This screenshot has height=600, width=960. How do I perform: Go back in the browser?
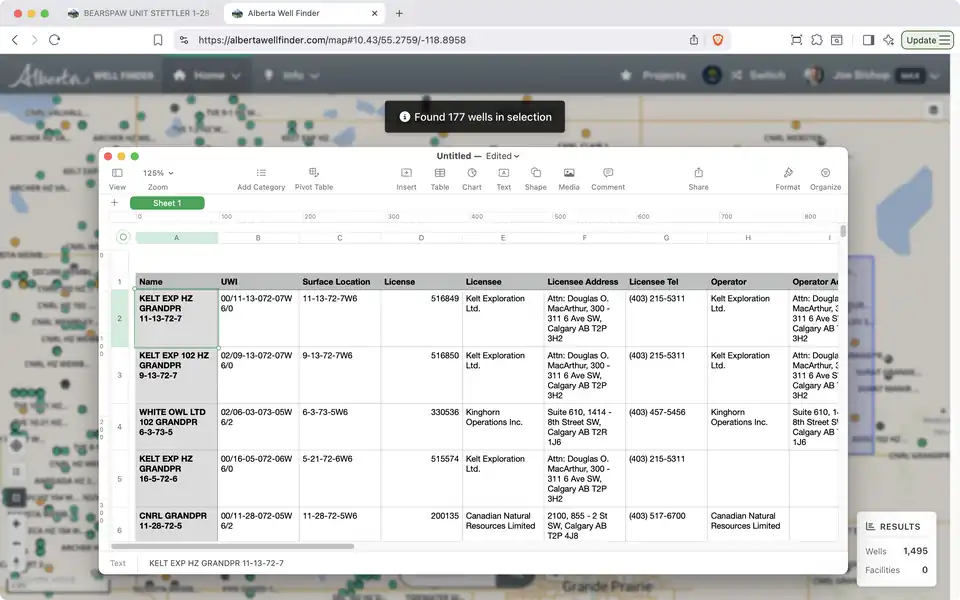(15, 40)
